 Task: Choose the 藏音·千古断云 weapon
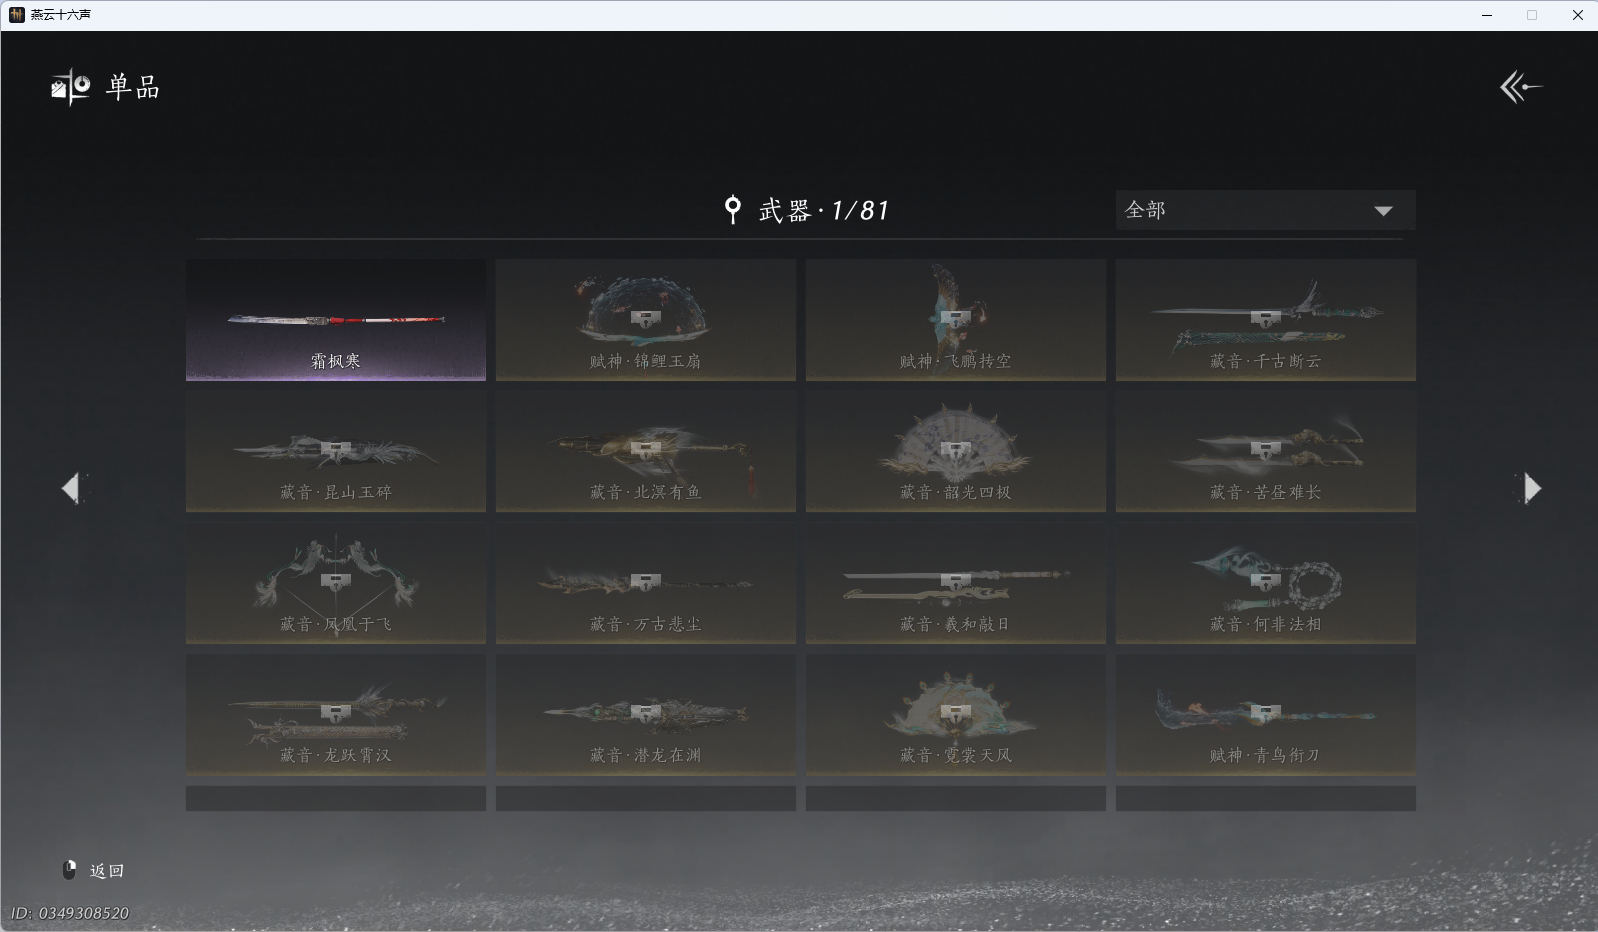tap(1265, 320)
